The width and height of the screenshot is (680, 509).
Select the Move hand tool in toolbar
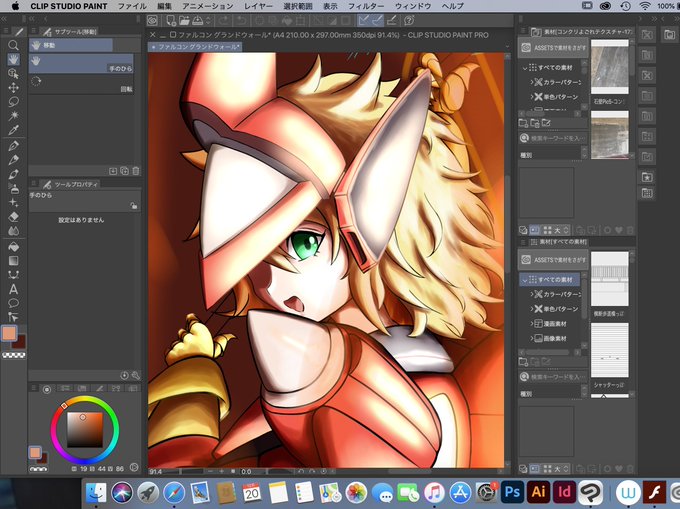[13, 59]
